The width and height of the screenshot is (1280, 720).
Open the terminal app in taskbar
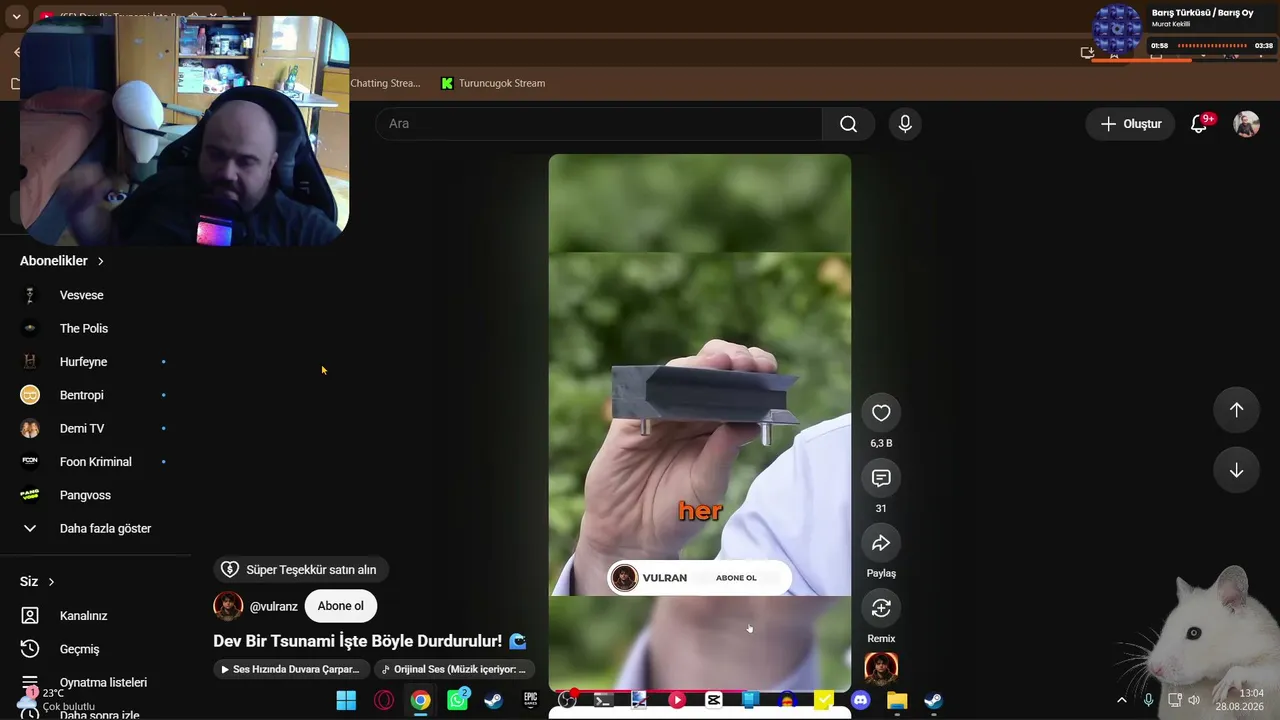pyautogui.click(x=603, y=701)
